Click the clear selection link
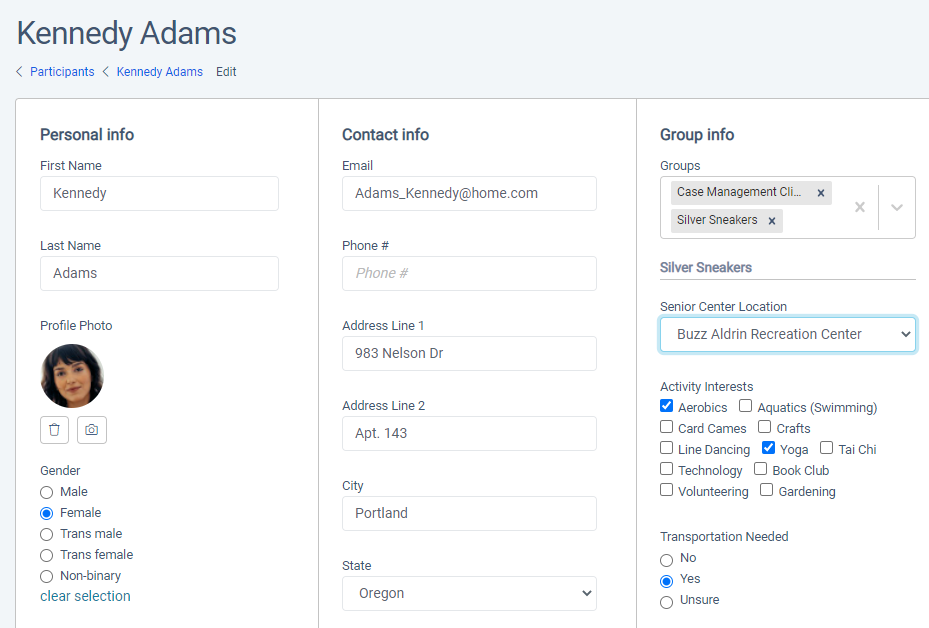 (x=85, y=596)
